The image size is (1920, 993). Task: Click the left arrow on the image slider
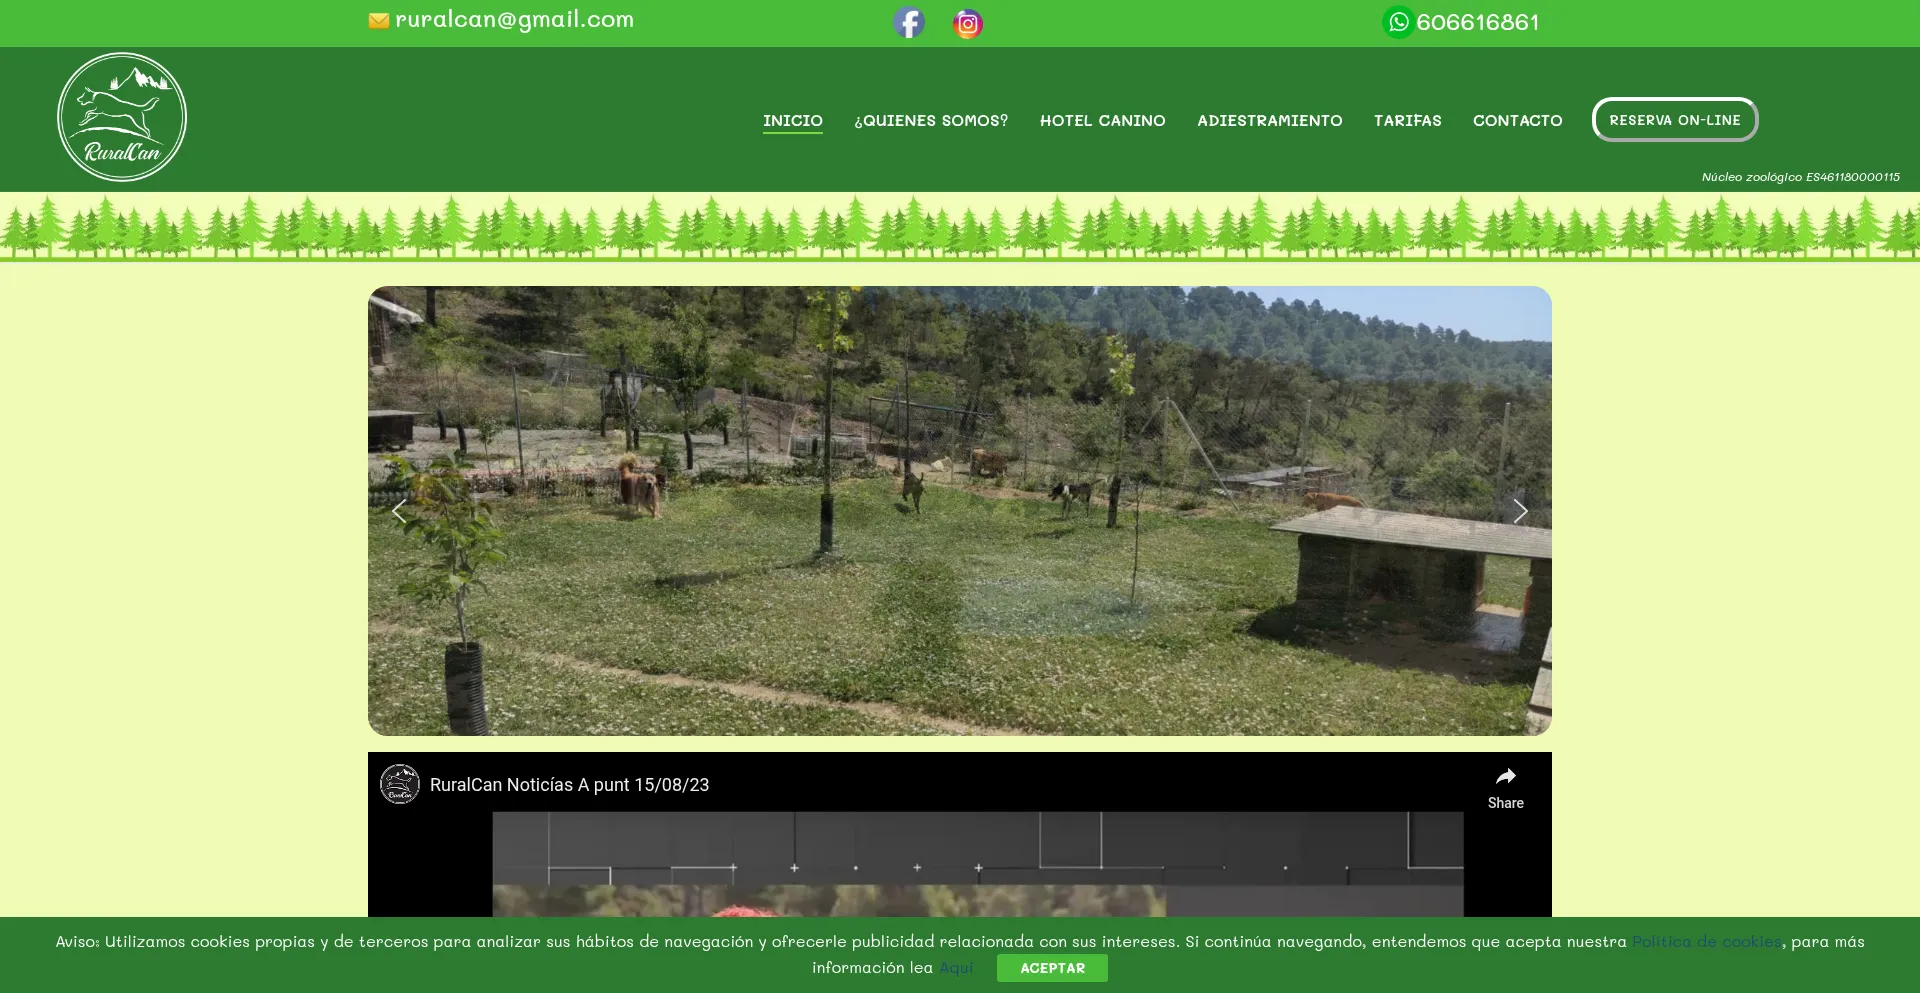[399, 511]
